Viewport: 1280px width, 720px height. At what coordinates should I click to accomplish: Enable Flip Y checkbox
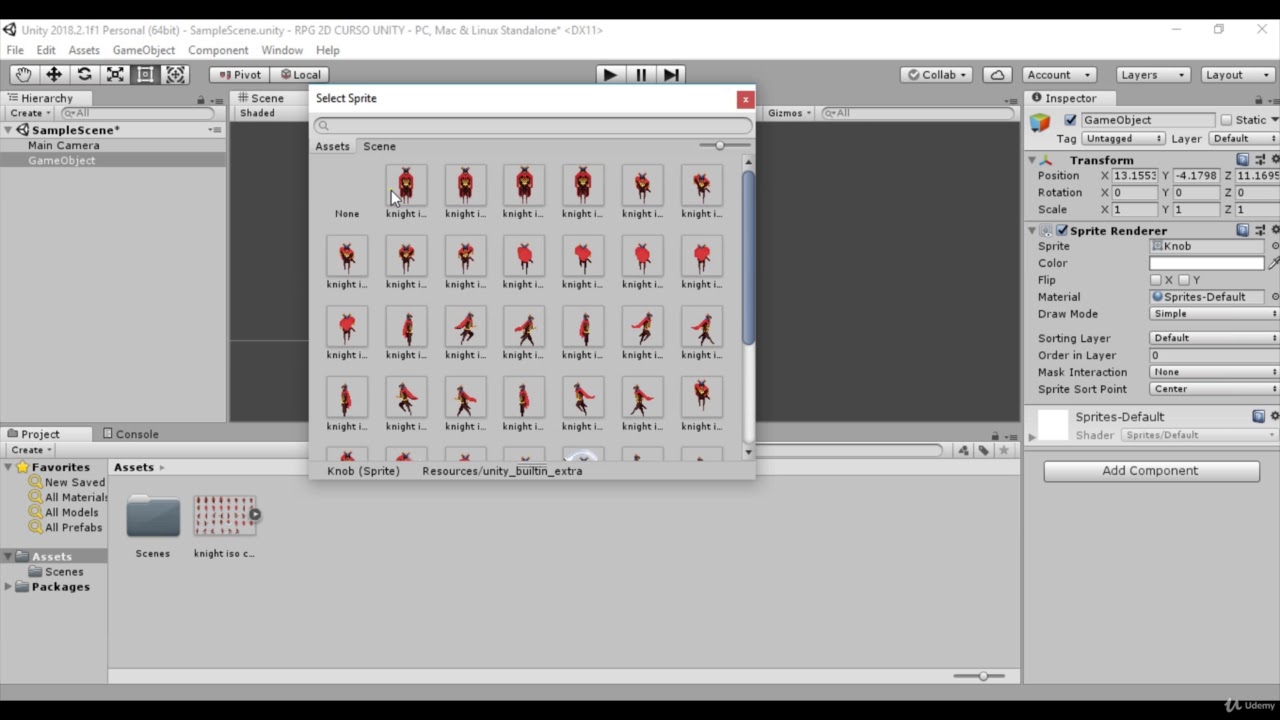pos(1184,280)
